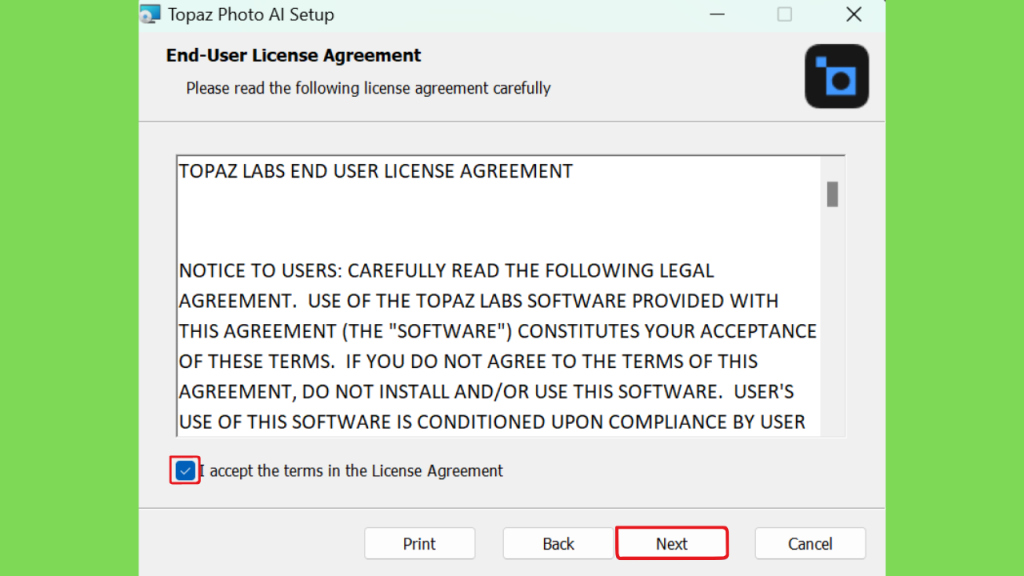
Task: Close the Topaz Photo AI Setup window
Action: 854,14
